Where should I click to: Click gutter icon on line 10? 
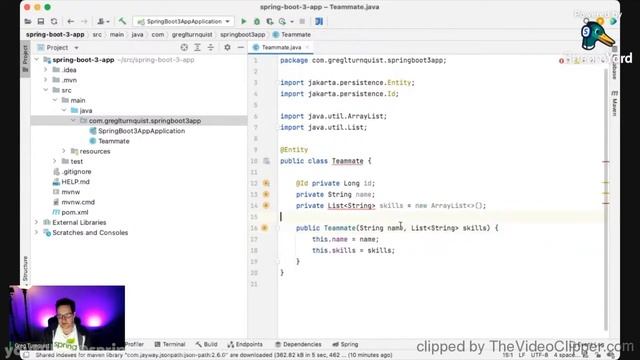click(266, 161)
